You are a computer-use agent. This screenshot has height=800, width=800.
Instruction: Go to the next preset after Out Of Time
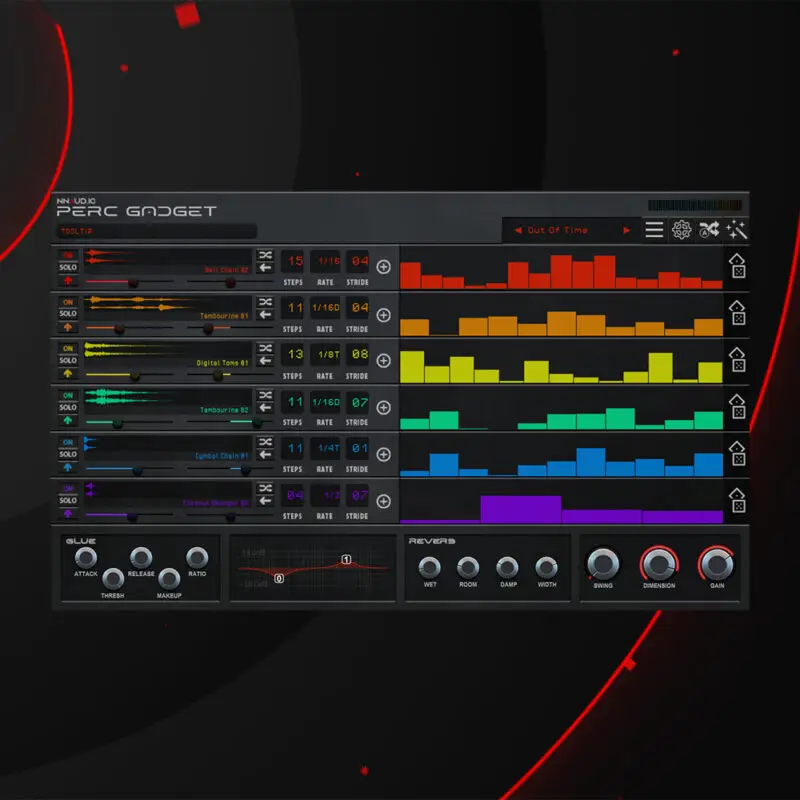627,230
